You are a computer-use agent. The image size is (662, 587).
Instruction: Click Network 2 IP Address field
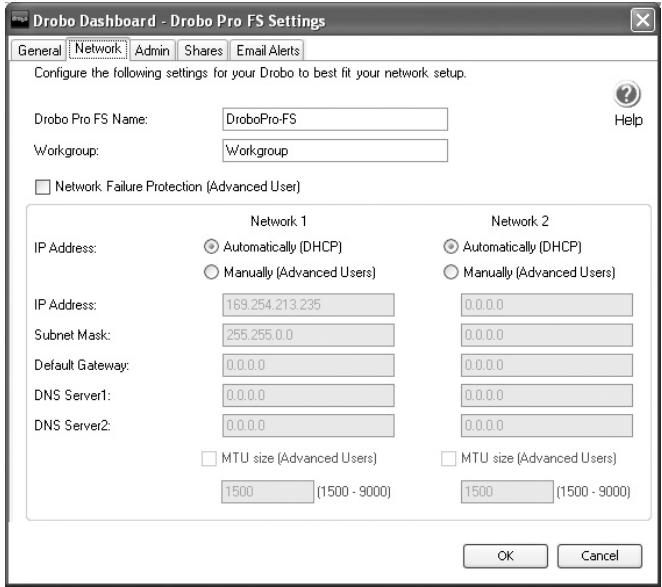pos(547,305)
